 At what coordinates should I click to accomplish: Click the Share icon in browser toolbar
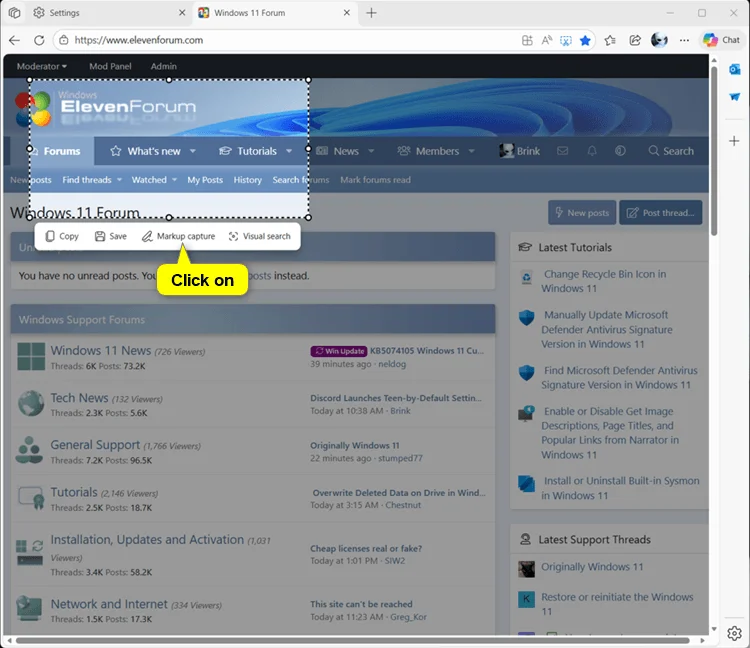coord(635,40)
